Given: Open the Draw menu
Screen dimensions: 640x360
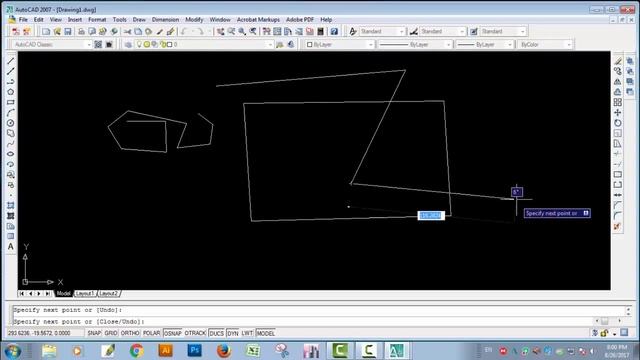Looking at the screenshot, I should pyautogui.click(x=139, y=20).
